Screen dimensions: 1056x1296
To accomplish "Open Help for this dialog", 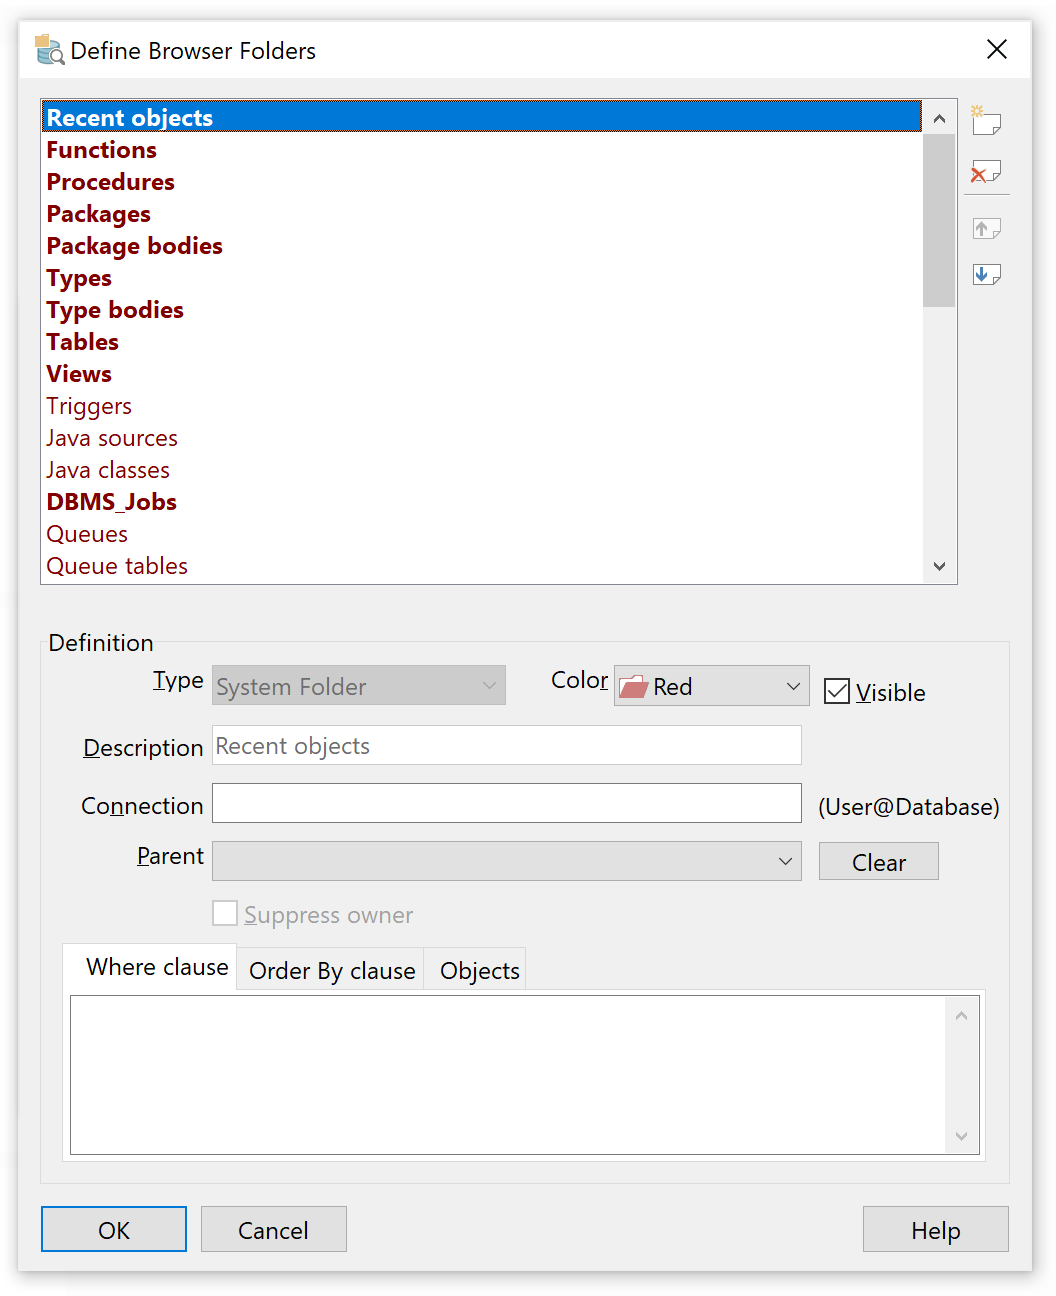I will (x=935, y=1229).
